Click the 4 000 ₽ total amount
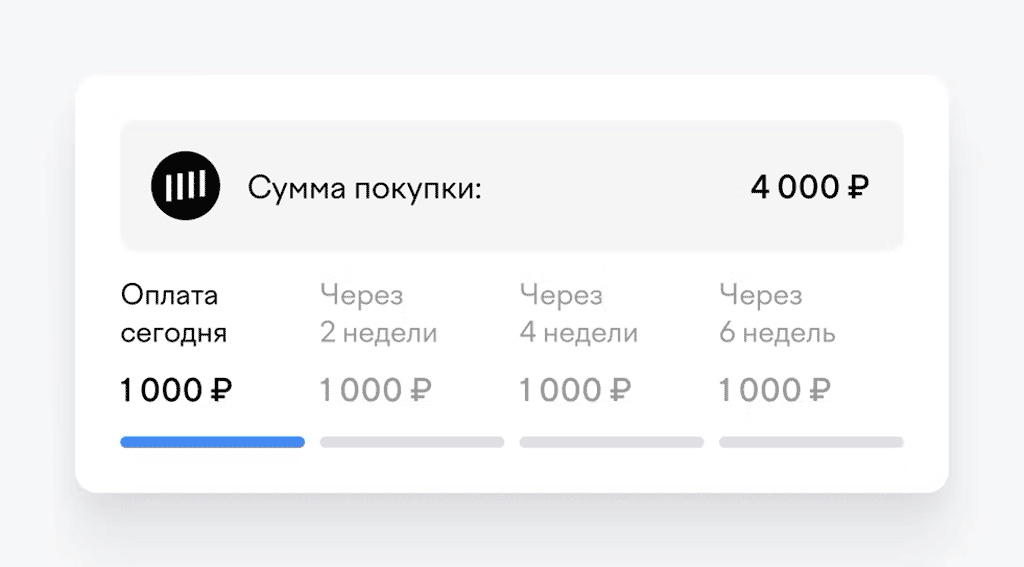 coord(809,187)
